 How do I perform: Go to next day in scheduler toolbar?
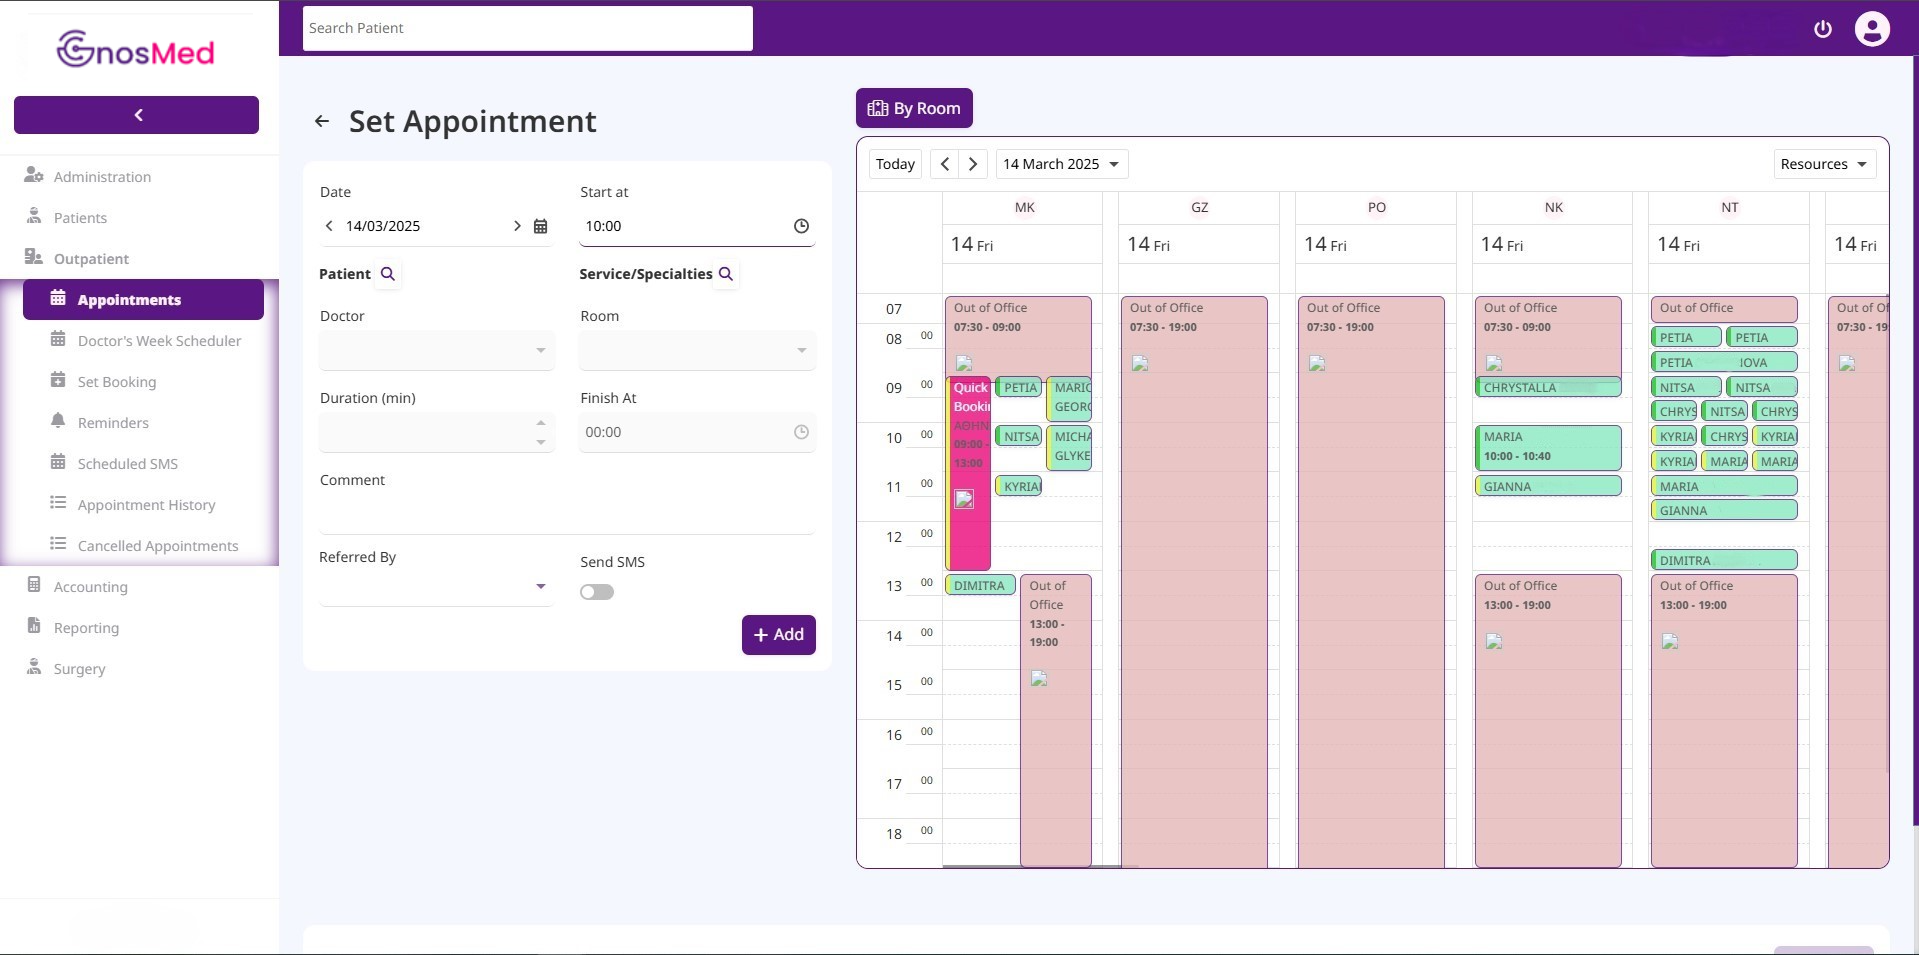973,164
